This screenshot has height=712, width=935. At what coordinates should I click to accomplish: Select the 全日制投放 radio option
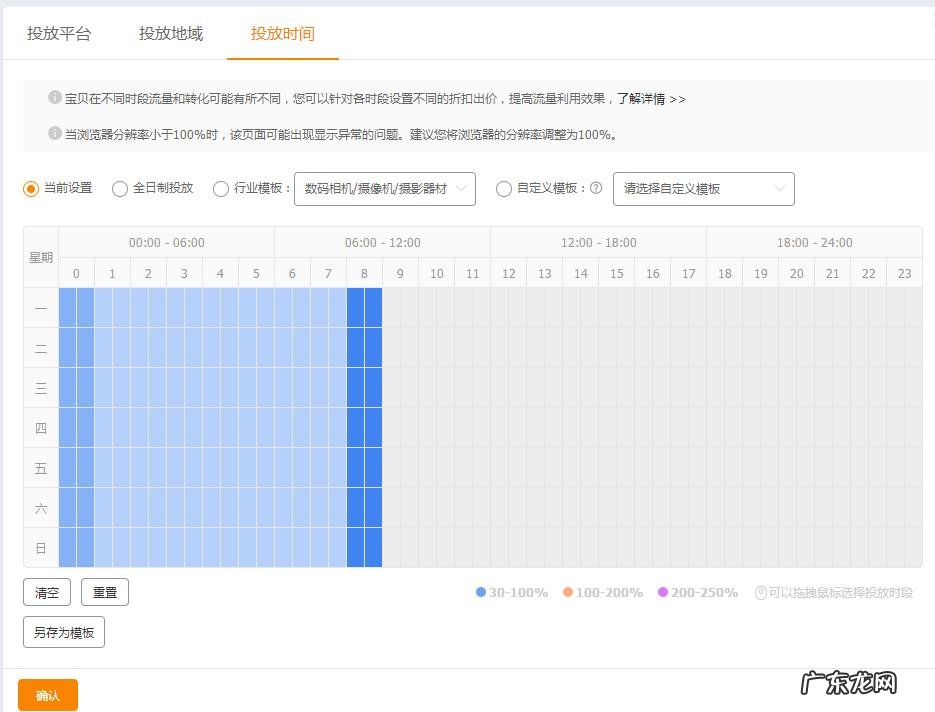point(120,189)
